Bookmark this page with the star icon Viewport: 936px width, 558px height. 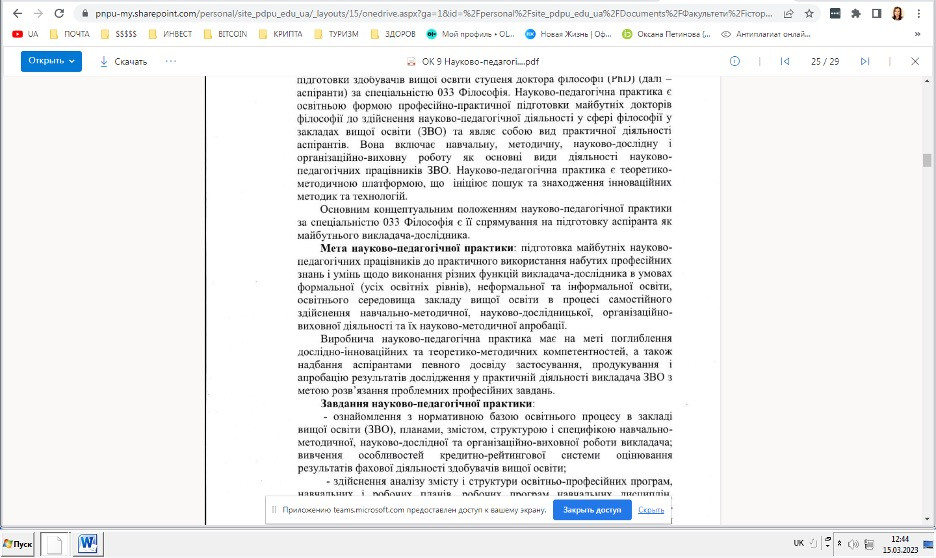point(809,13)
